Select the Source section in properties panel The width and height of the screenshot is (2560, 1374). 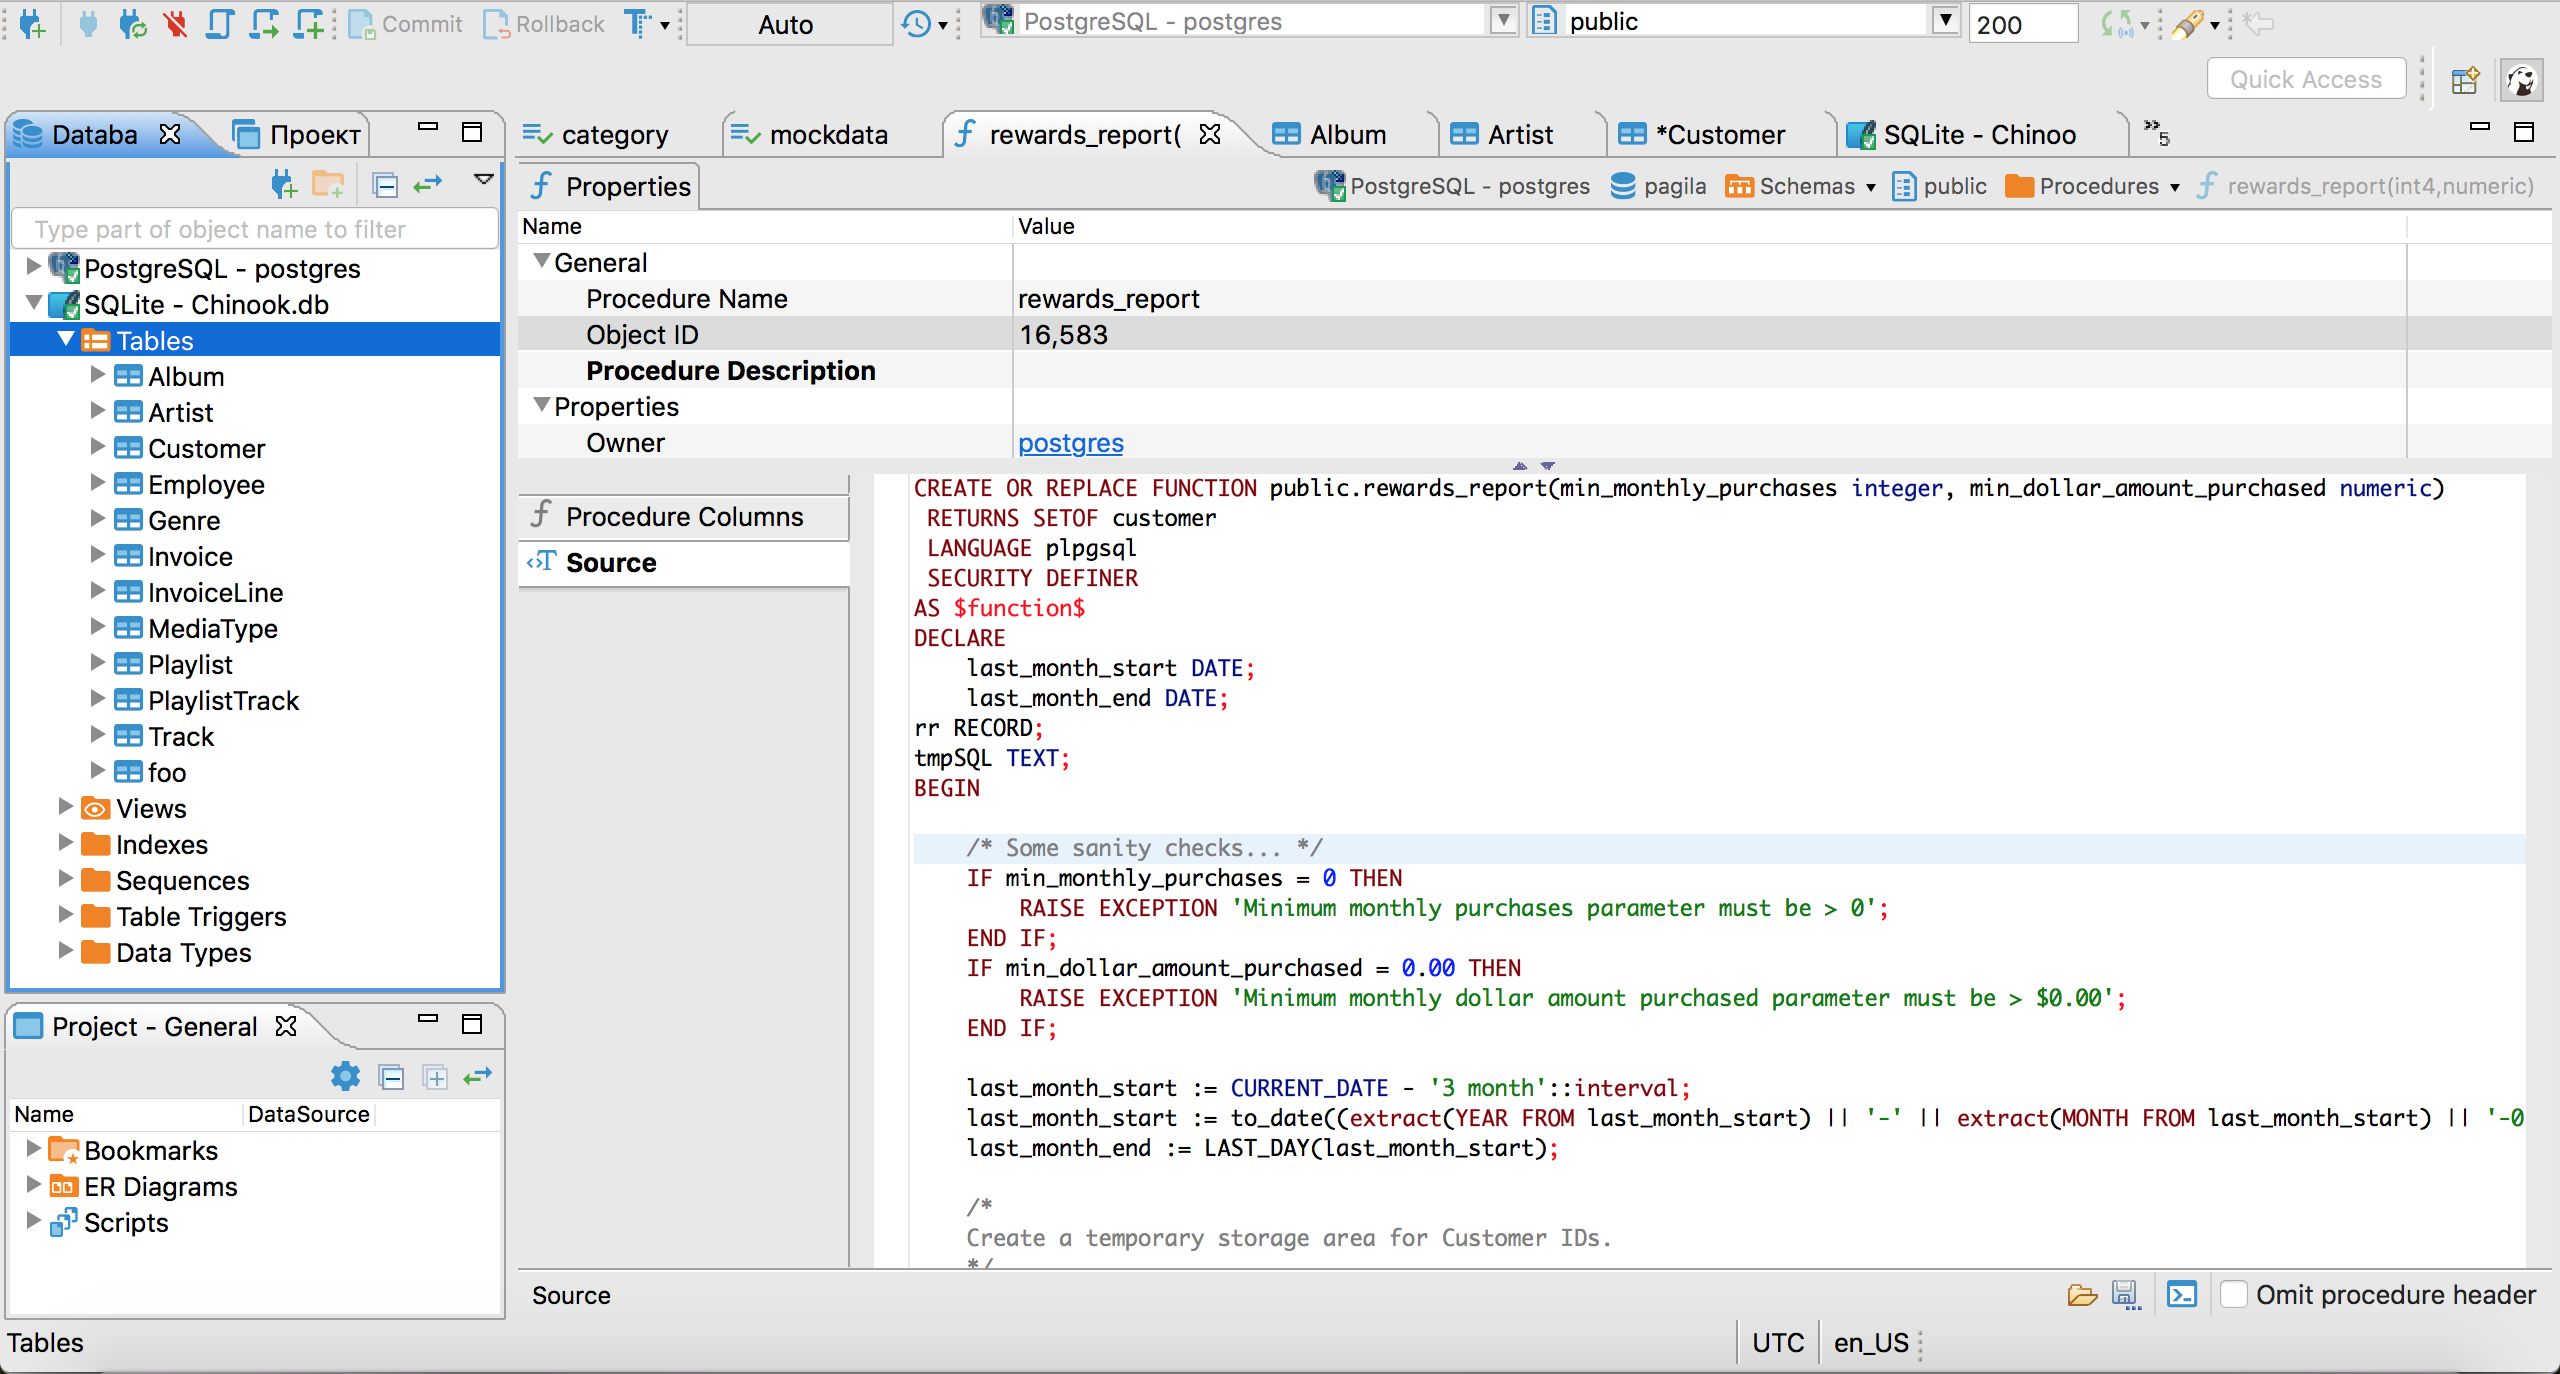tap(610, 563)
